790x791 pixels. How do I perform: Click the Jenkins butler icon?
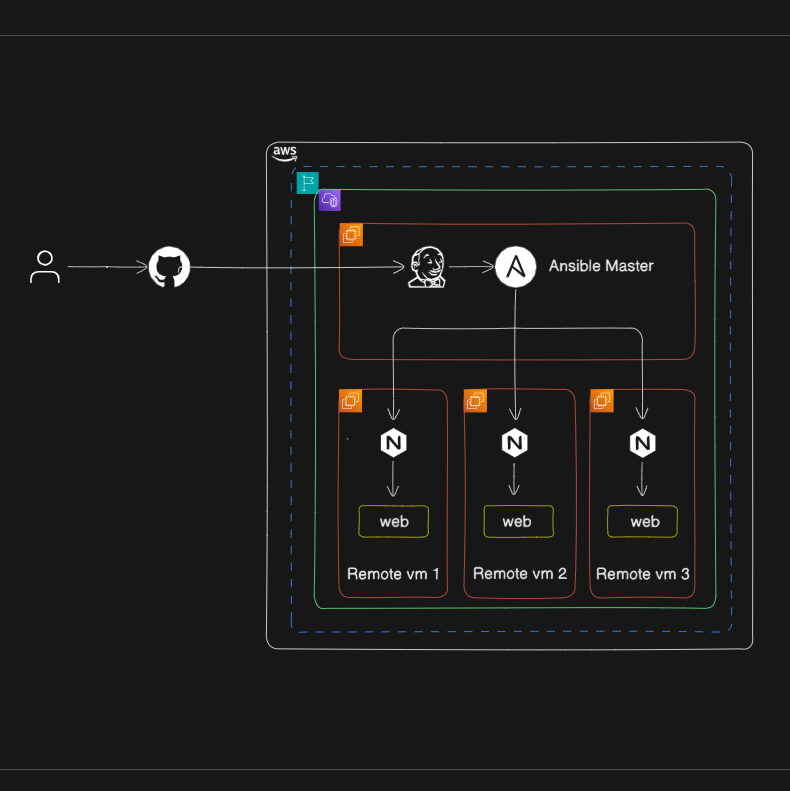[427, 267]
